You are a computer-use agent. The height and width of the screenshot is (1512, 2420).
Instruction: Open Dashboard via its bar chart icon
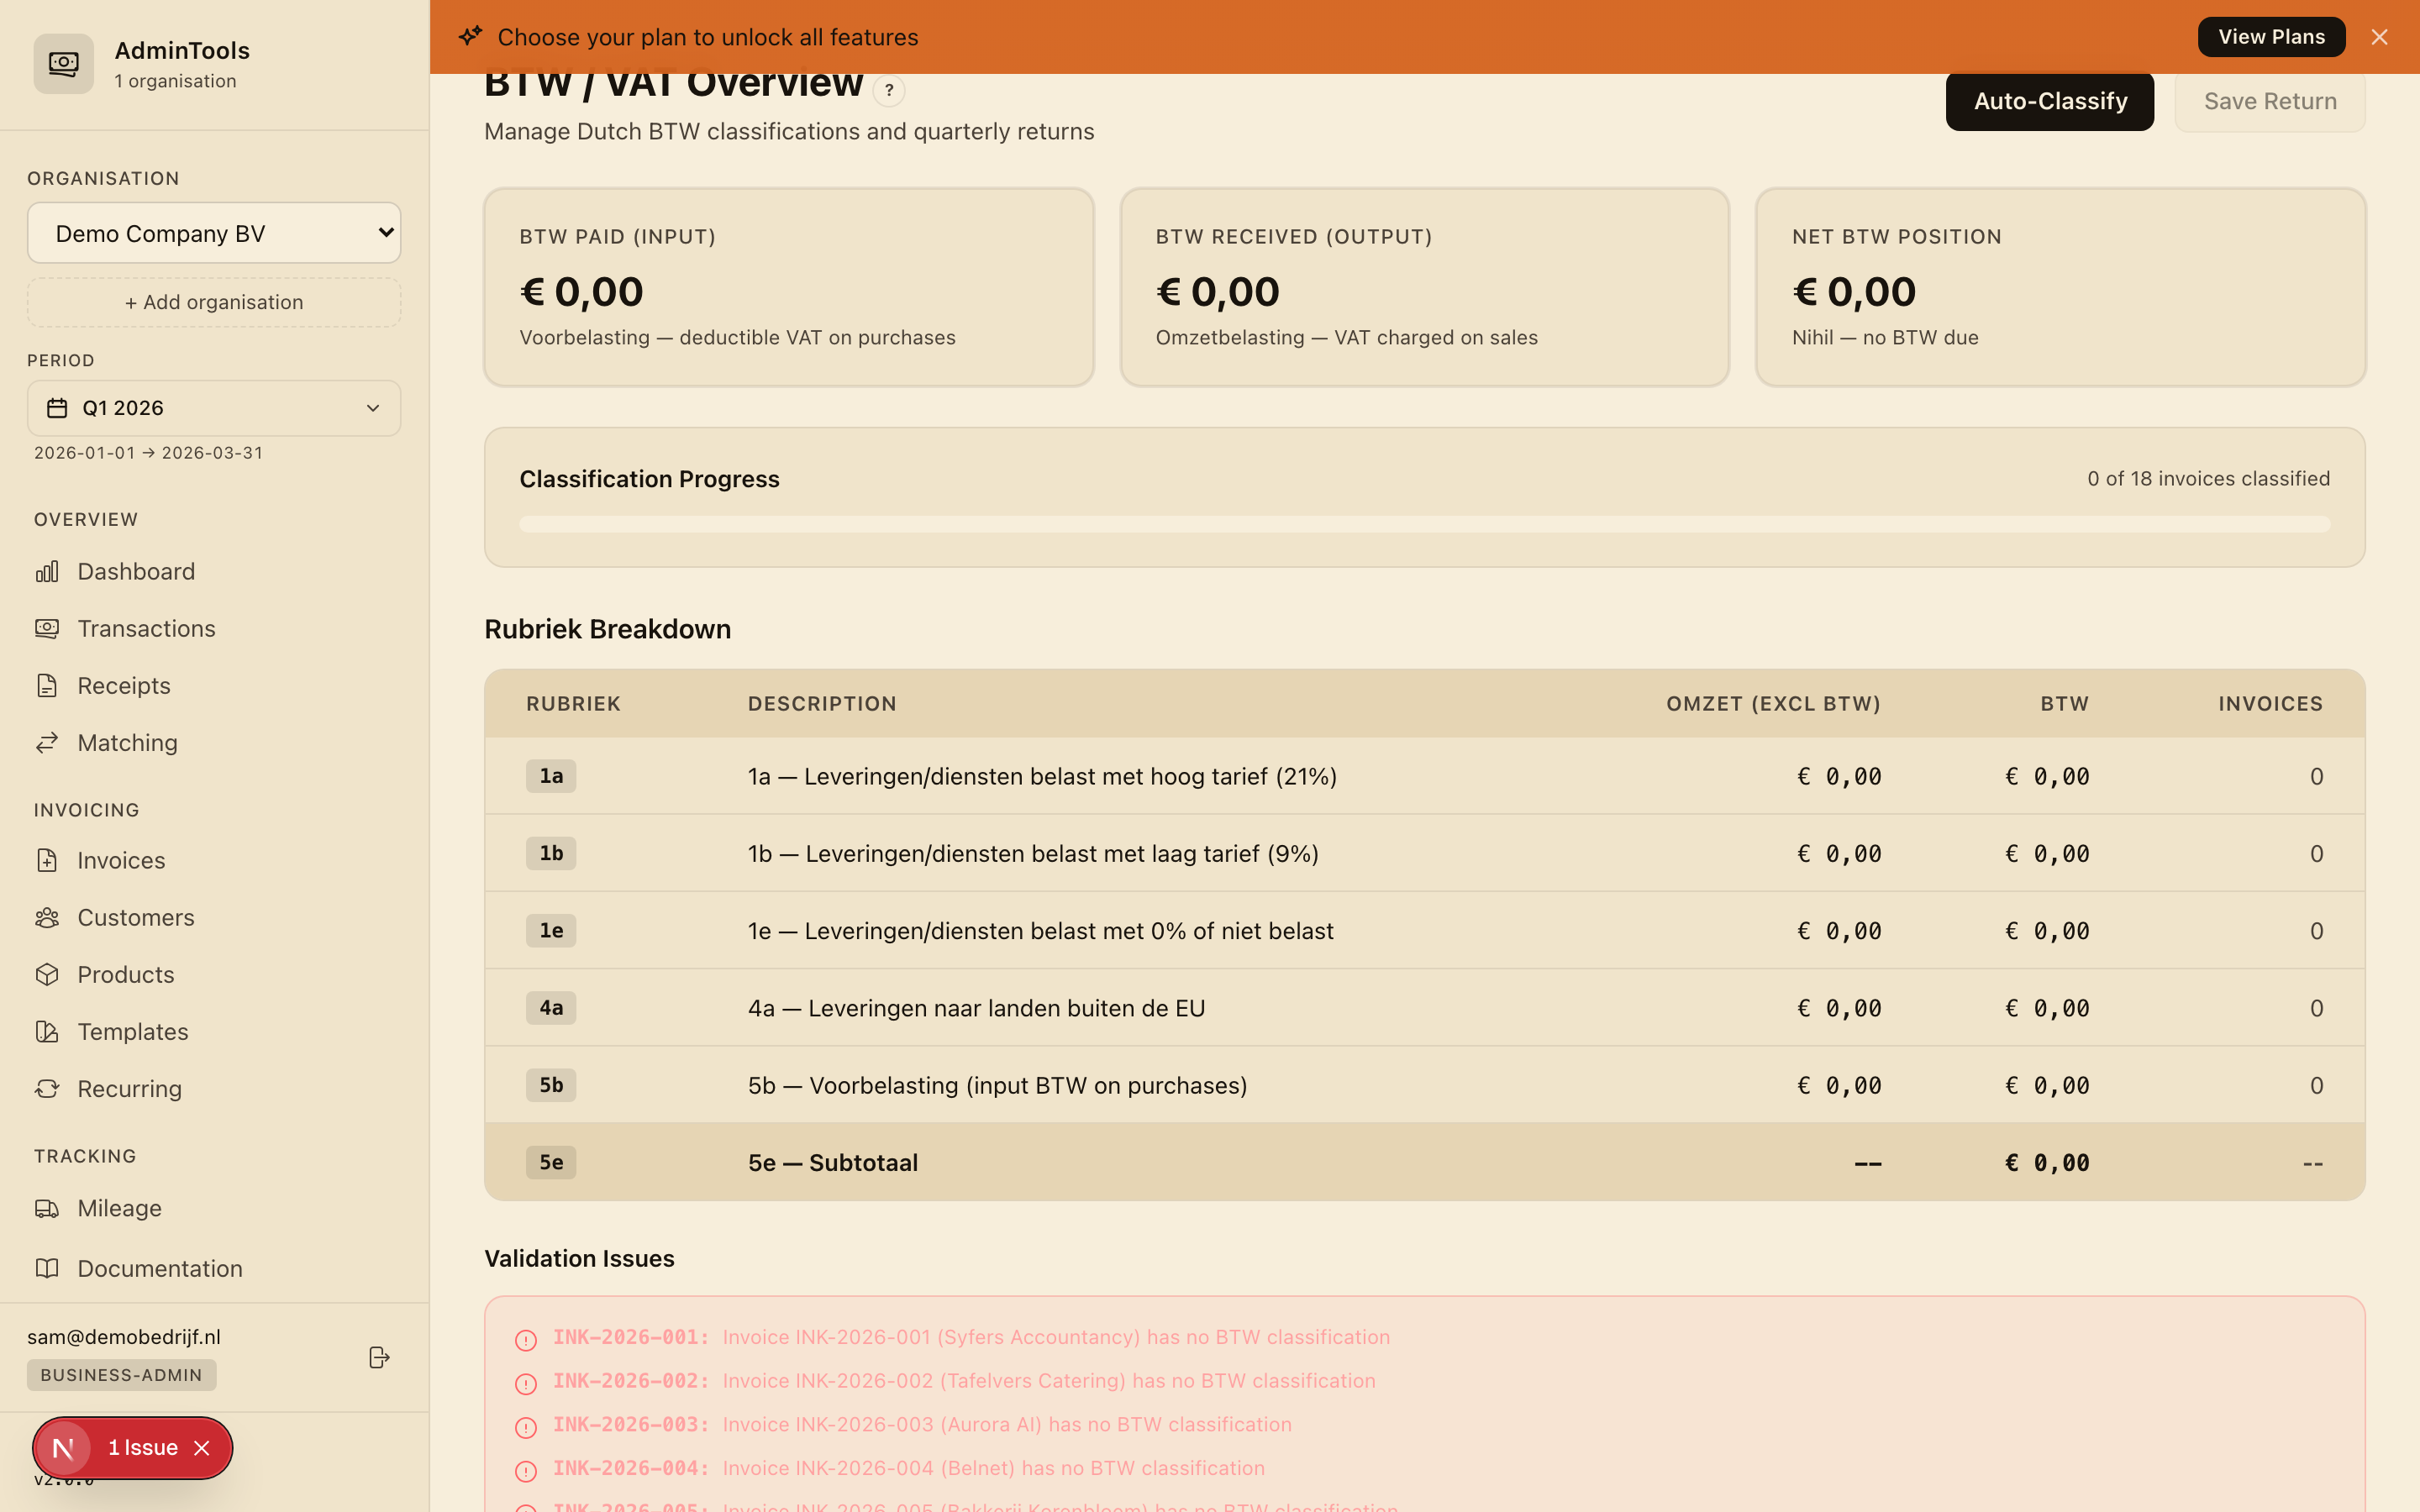tap(47, 571)
